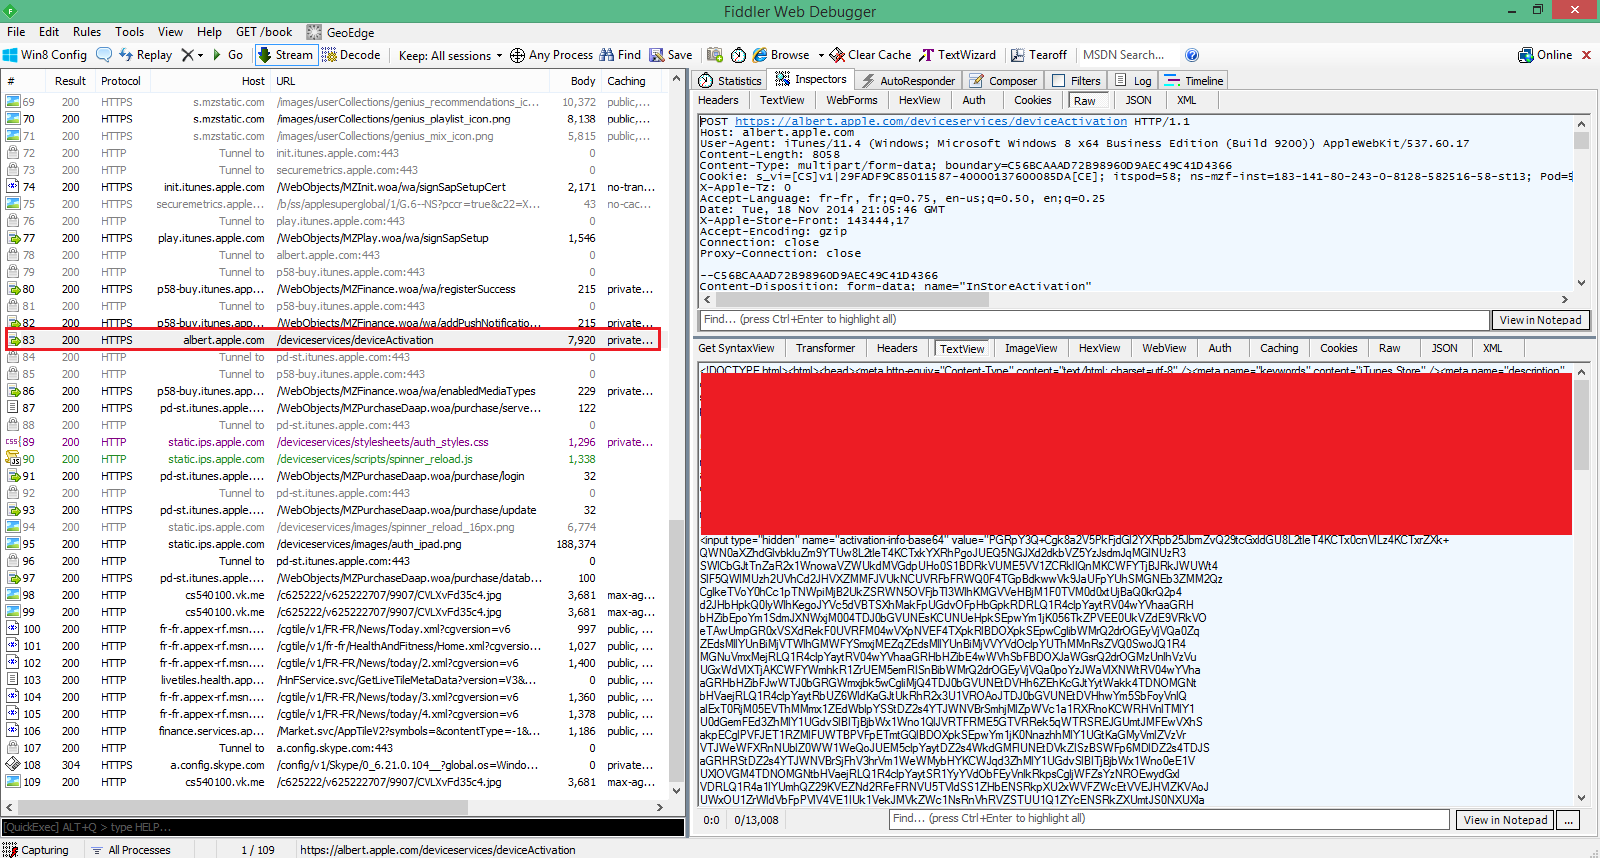Click the camera screenshot icon
This screenshot has width=1600, height=858.
point(715,55)
